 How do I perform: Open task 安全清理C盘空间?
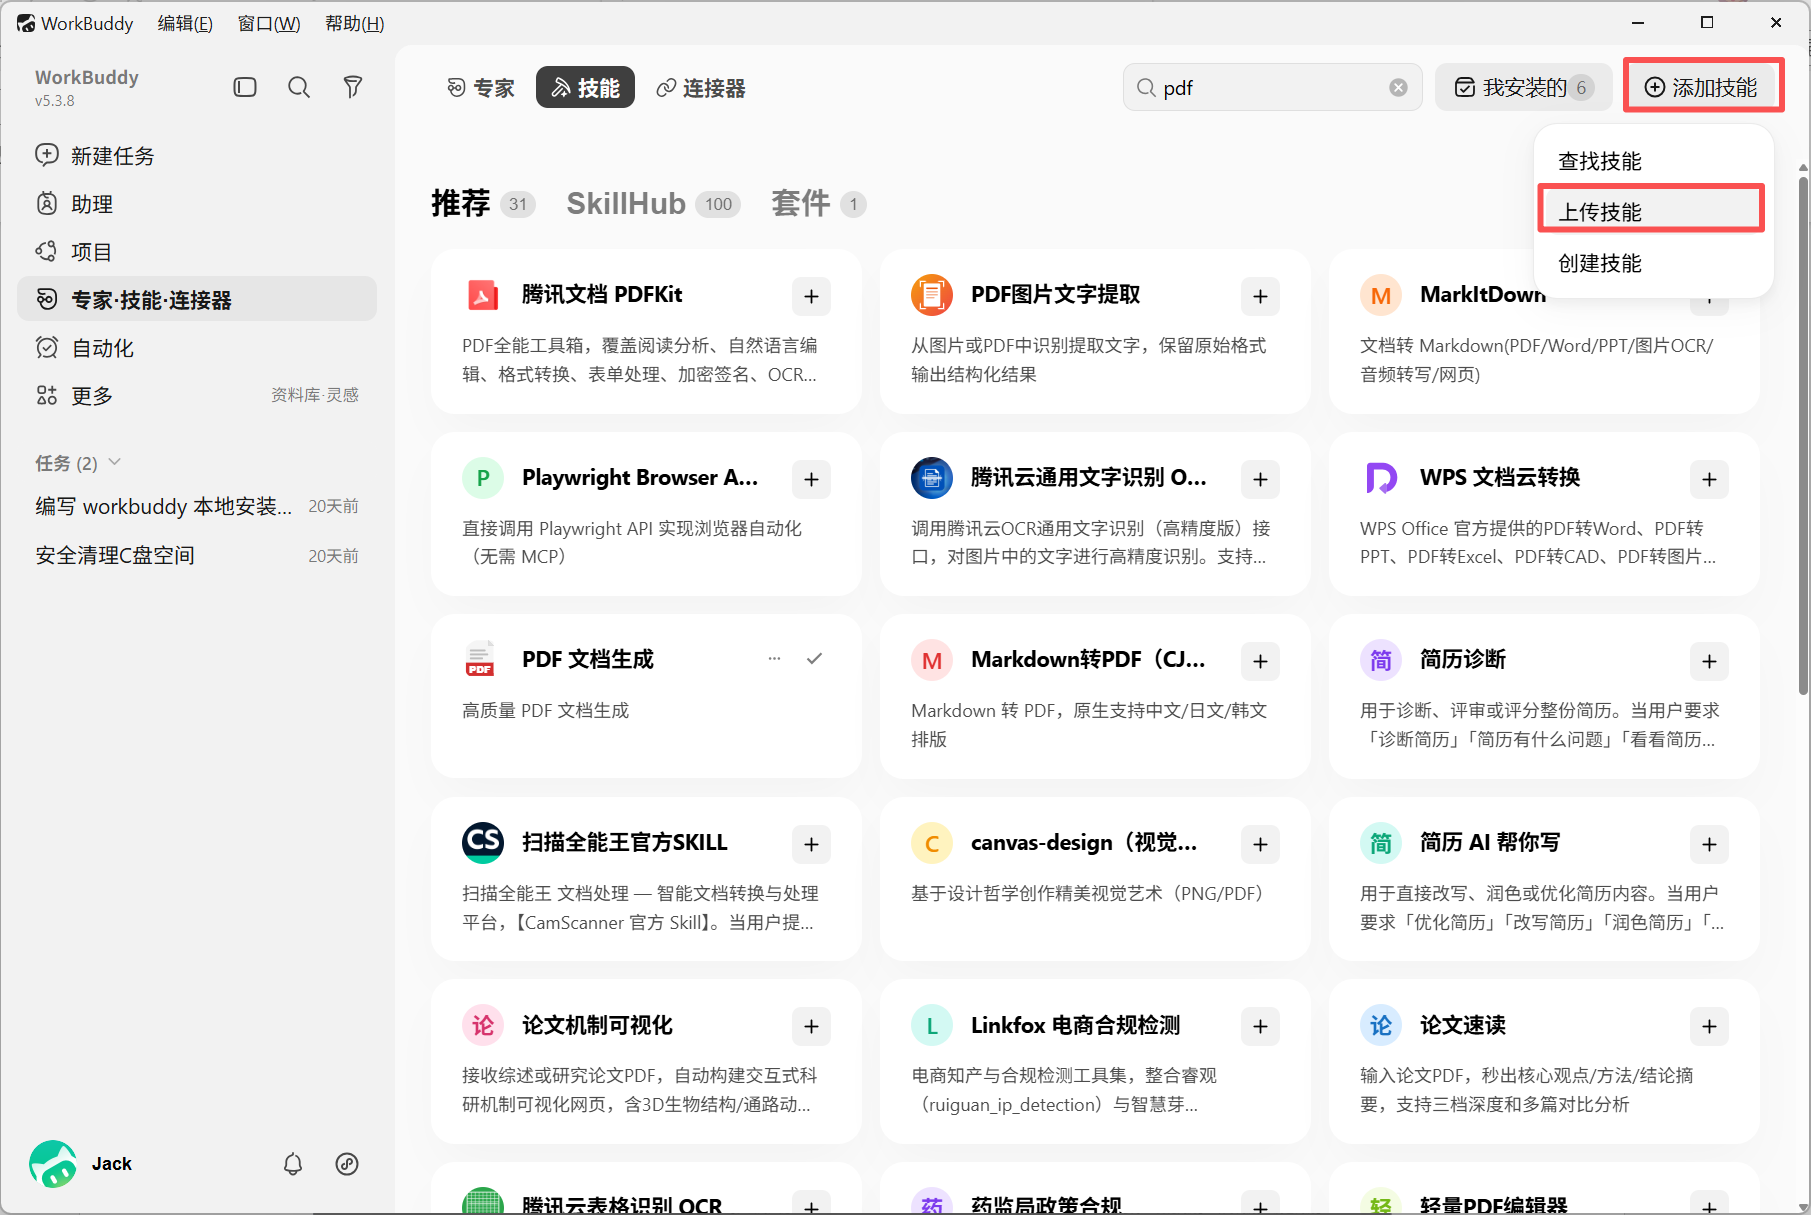(x=197, y=555)
